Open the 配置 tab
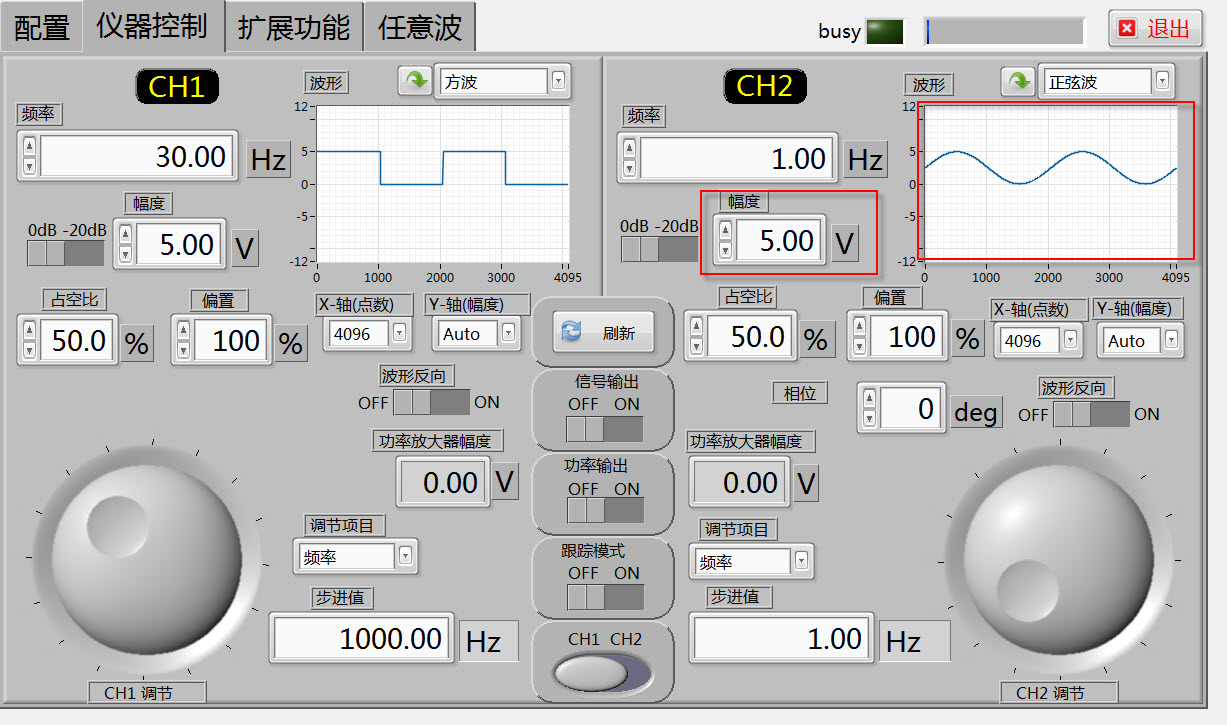Screen dimensions: 1227x725 [42, 26]
